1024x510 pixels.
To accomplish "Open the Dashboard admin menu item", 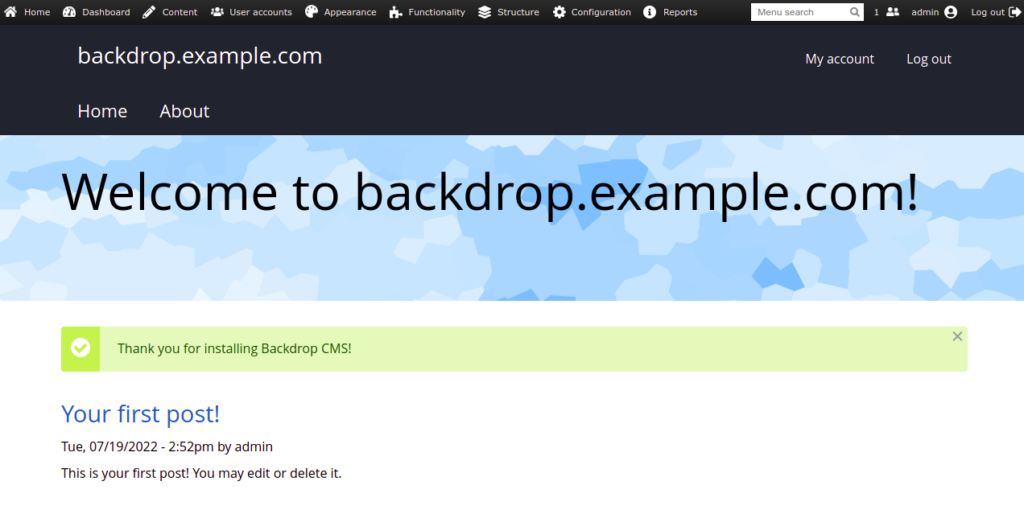I will tap(106, 12).
